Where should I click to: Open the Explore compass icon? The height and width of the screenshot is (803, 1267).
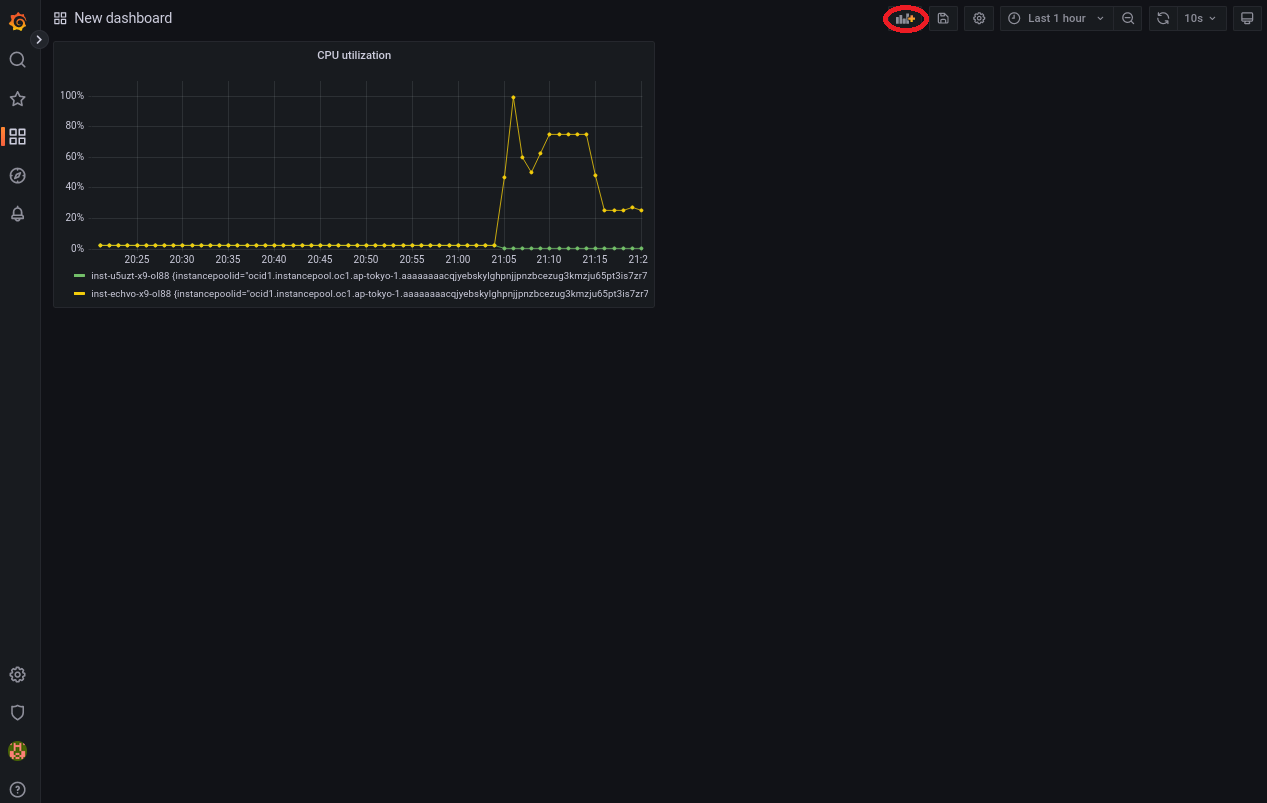[x=17, y=176]
